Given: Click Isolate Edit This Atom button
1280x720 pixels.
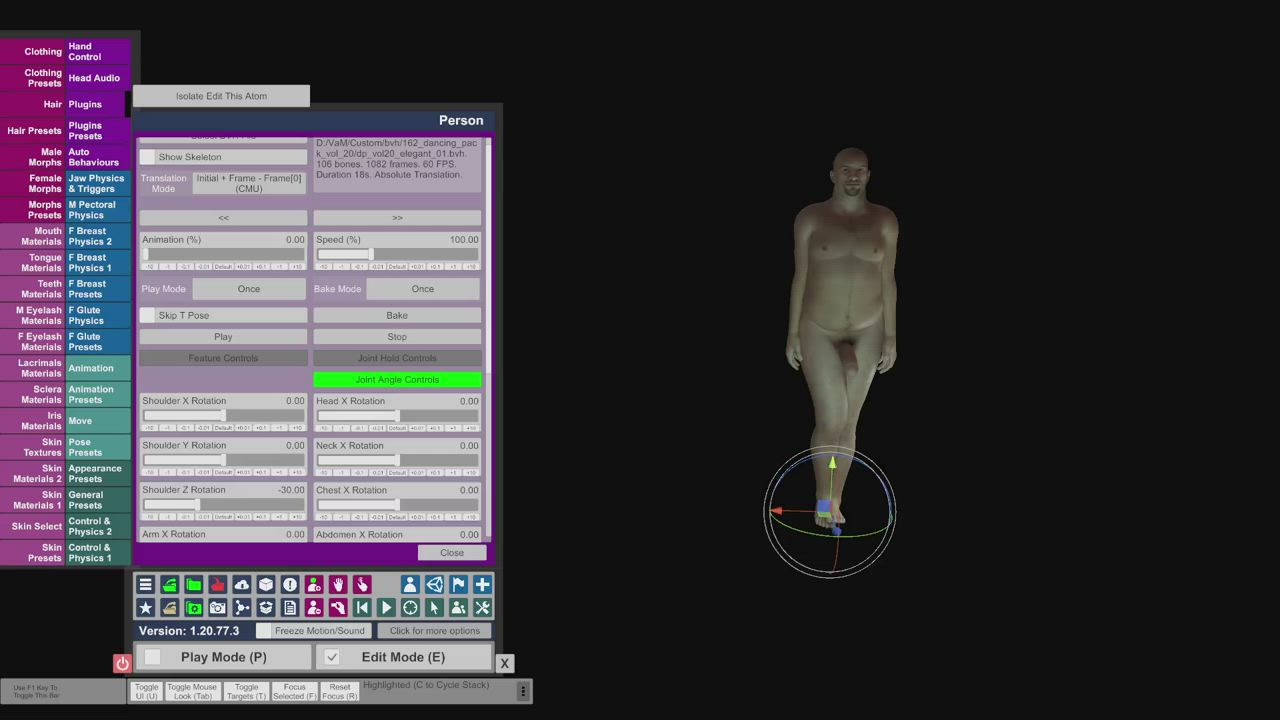Looking at the screenshot, I should [x=221, y=96].
